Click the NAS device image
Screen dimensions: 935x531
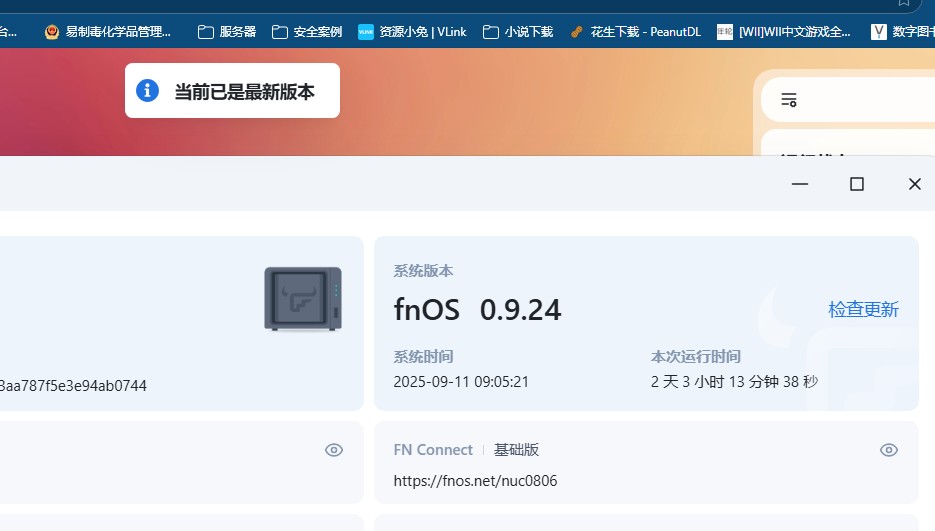[303, 298]
